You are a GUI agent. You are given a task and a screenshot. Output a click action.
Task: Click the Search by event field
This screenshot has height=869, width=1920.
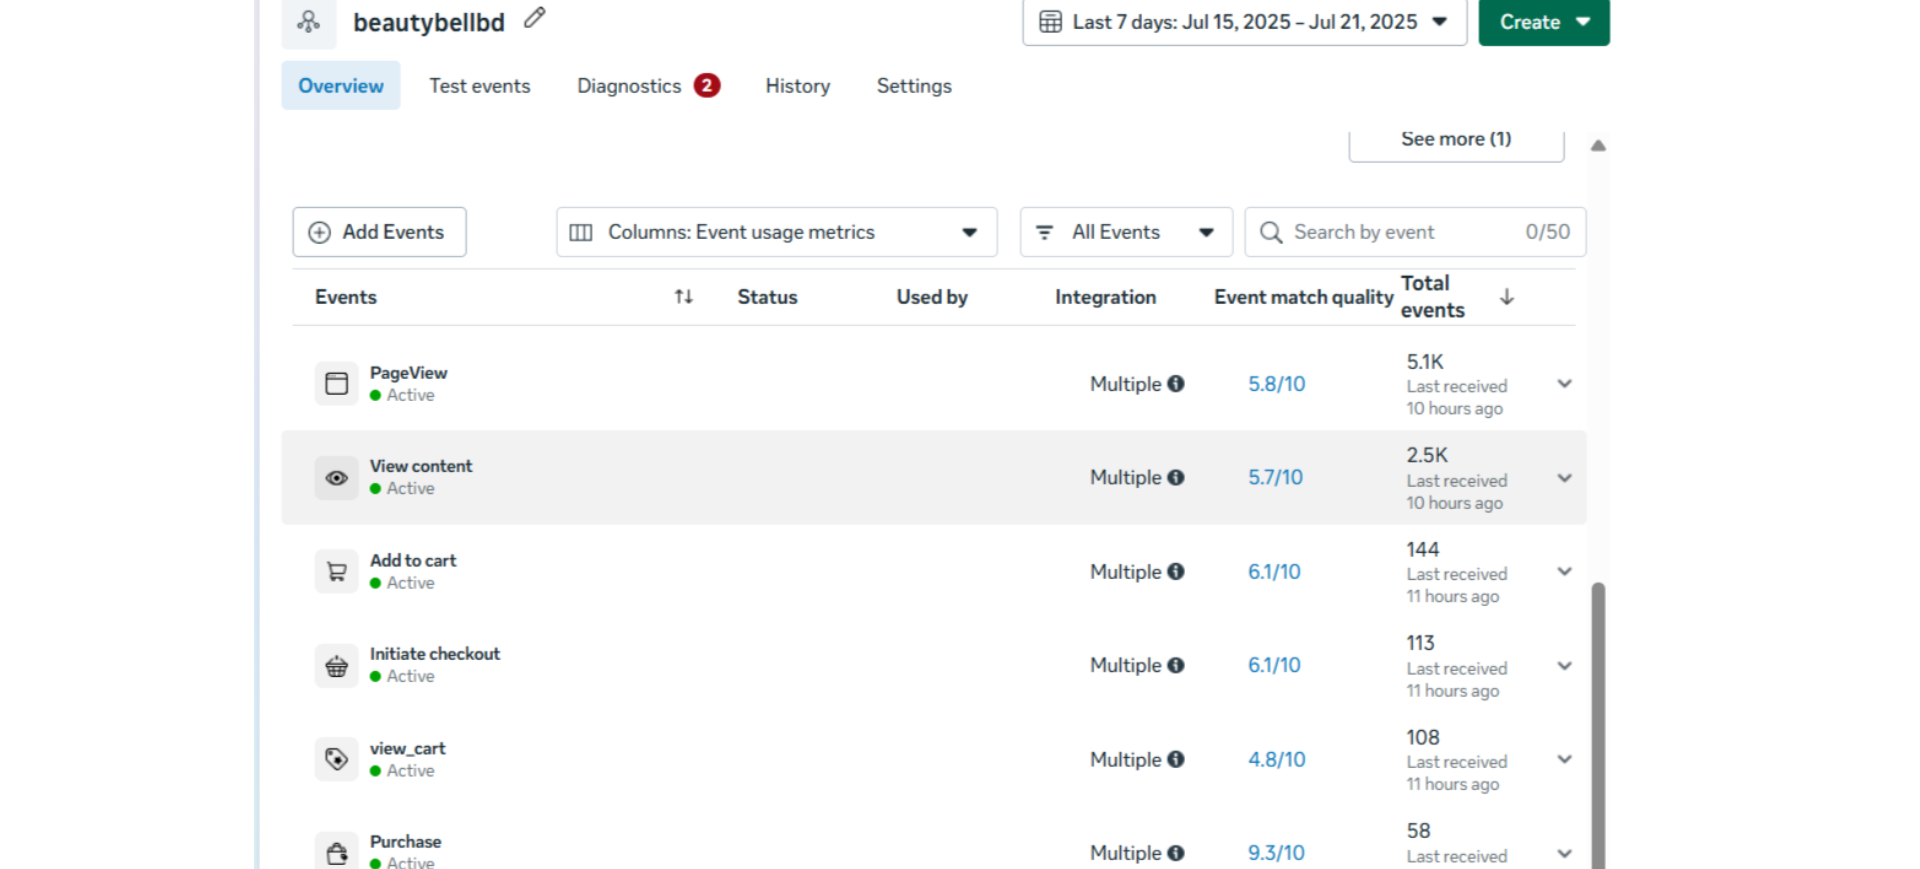coord(1415,232)
